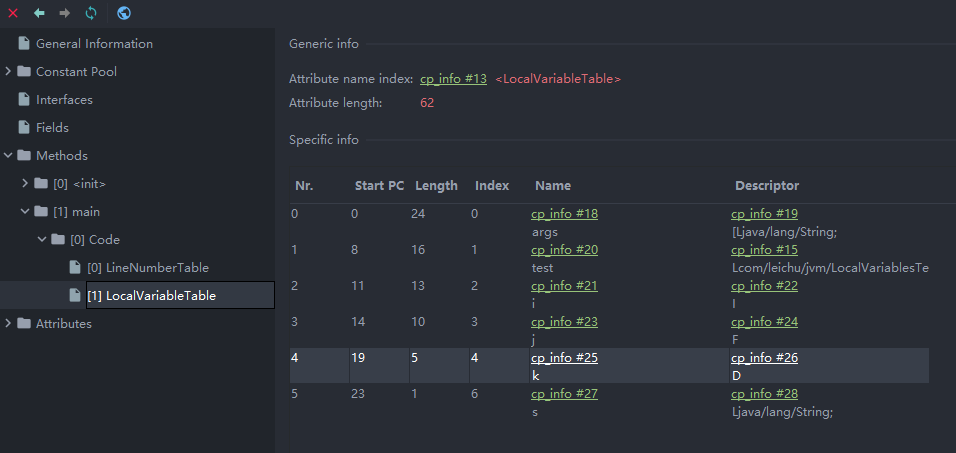Collapse the [1] main method node
956x453 pixels.
tap(25, 212)
